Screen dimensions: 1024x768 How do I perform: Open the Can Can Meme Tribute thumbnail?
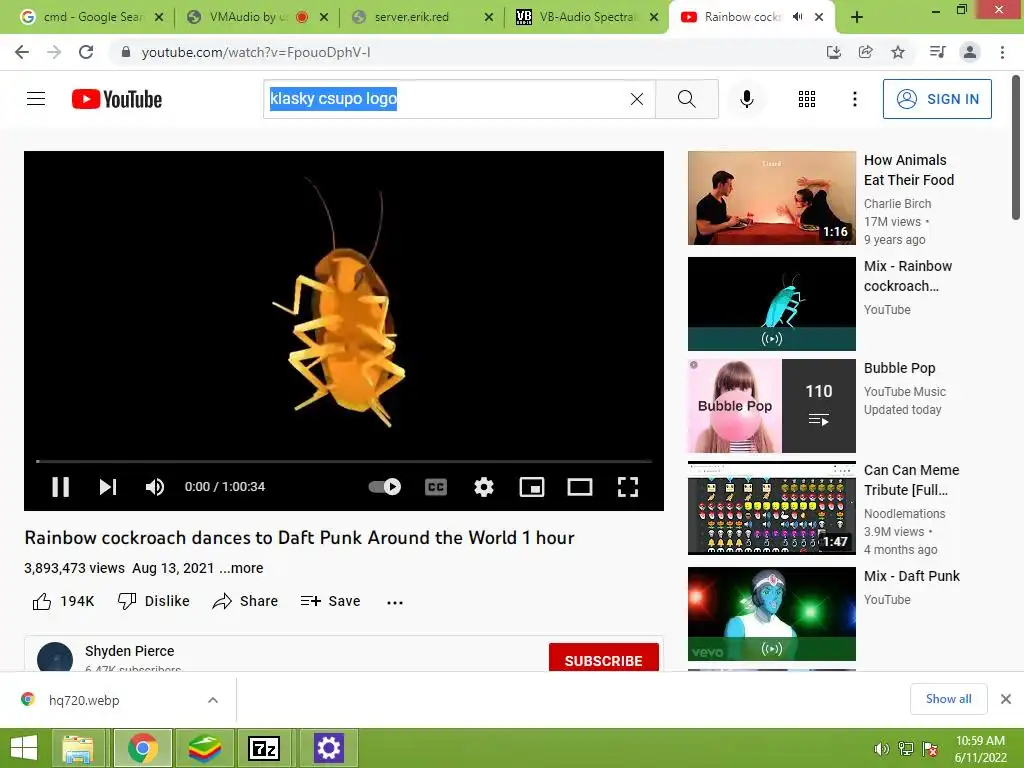click(x=771, y=508)
